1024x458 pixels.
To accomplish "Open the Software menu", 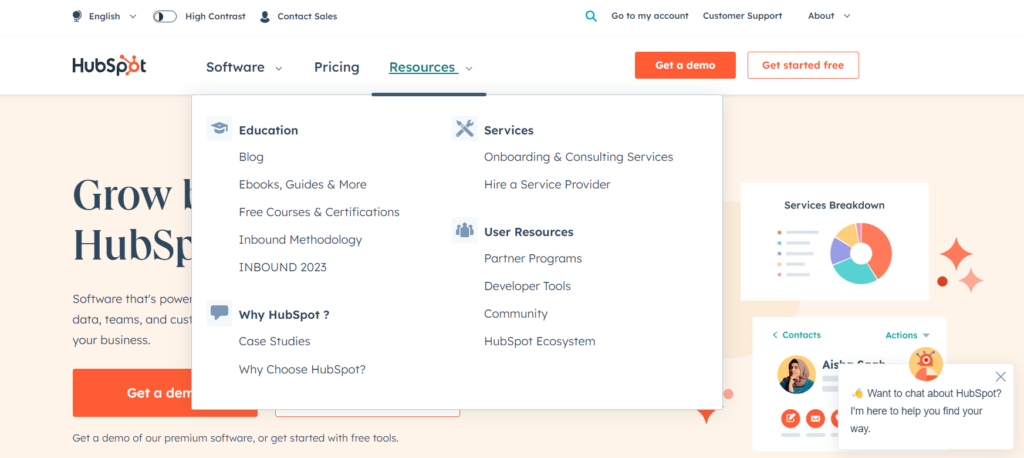I will [235, 67].
